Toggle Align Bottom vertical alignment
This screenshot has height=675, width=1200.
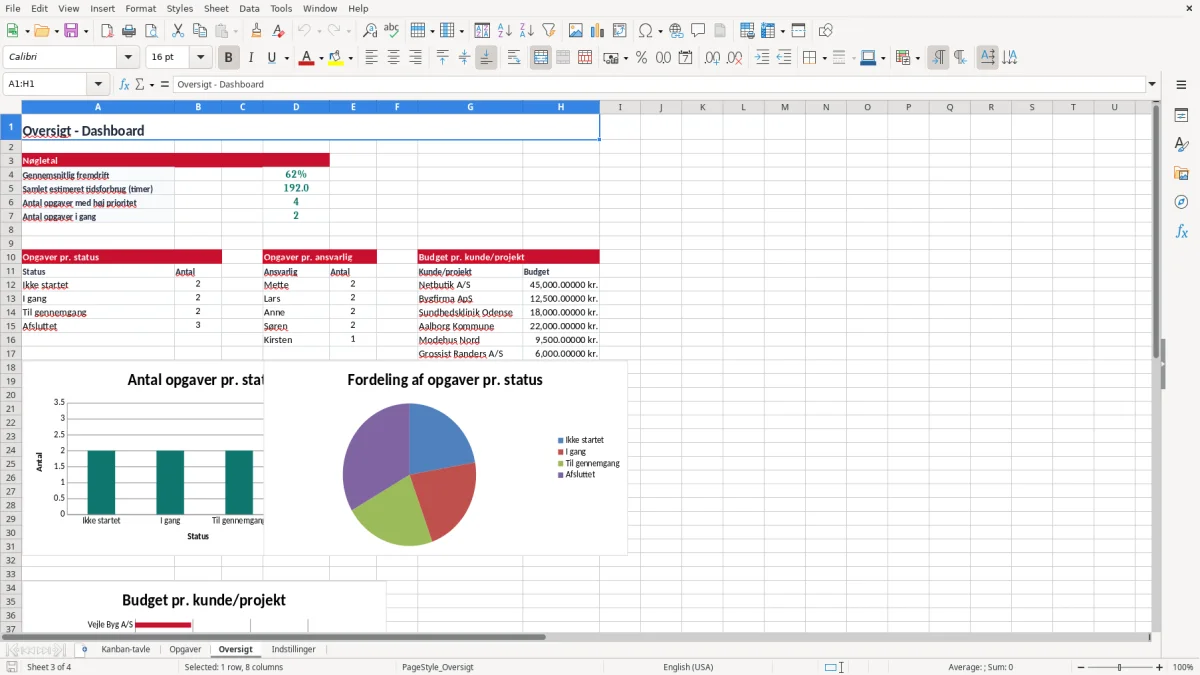(x=486, y=58)
